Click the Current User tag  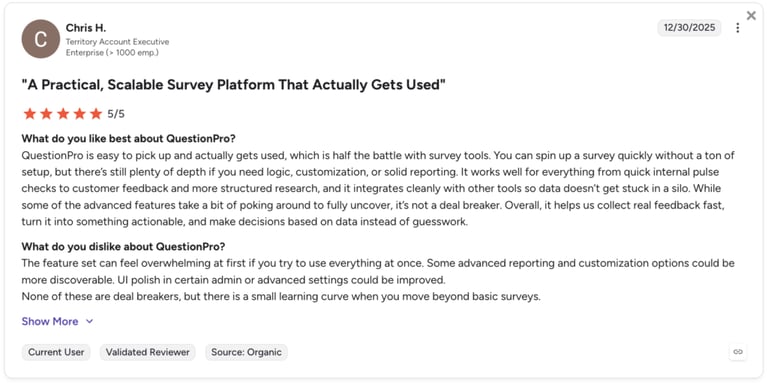56,352
